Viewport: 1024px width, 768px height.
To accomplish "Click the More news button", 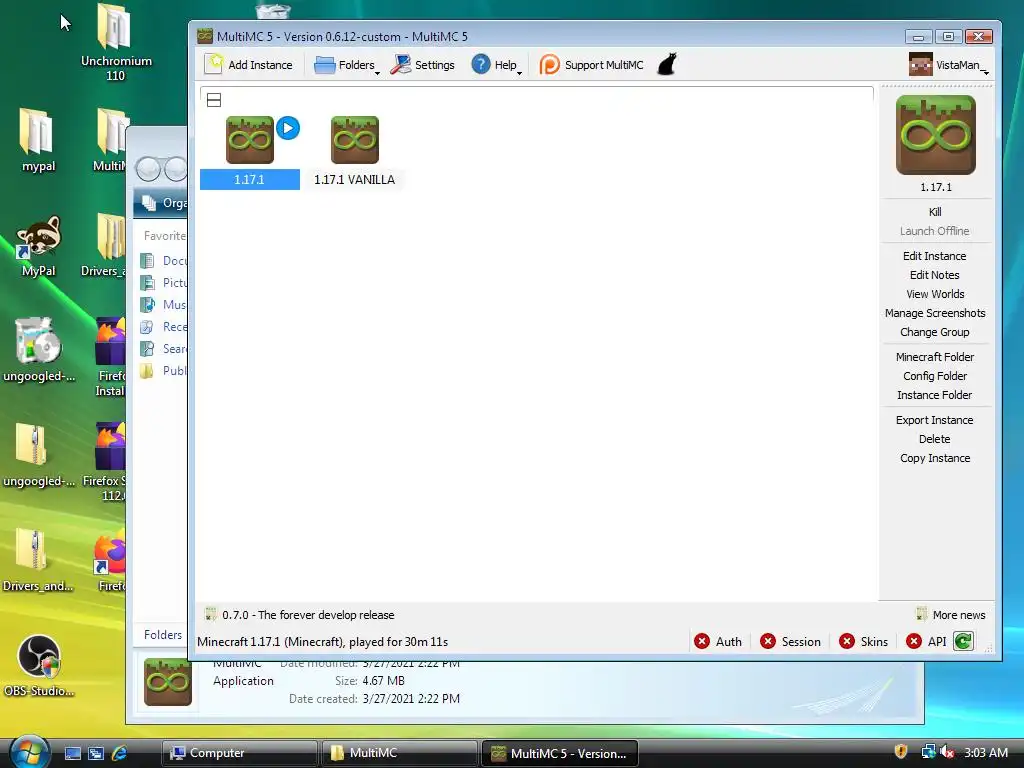I will (951, 615).
